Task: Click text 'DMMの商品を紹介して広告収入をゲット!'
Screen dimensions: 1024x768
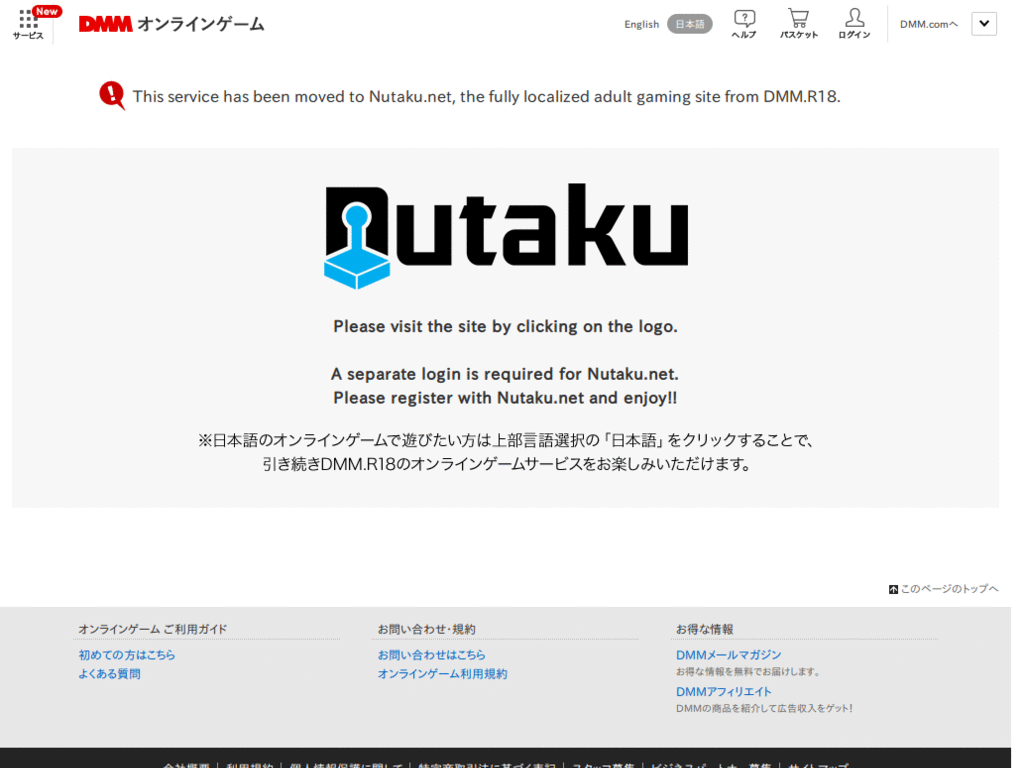Action: [764, 708]
